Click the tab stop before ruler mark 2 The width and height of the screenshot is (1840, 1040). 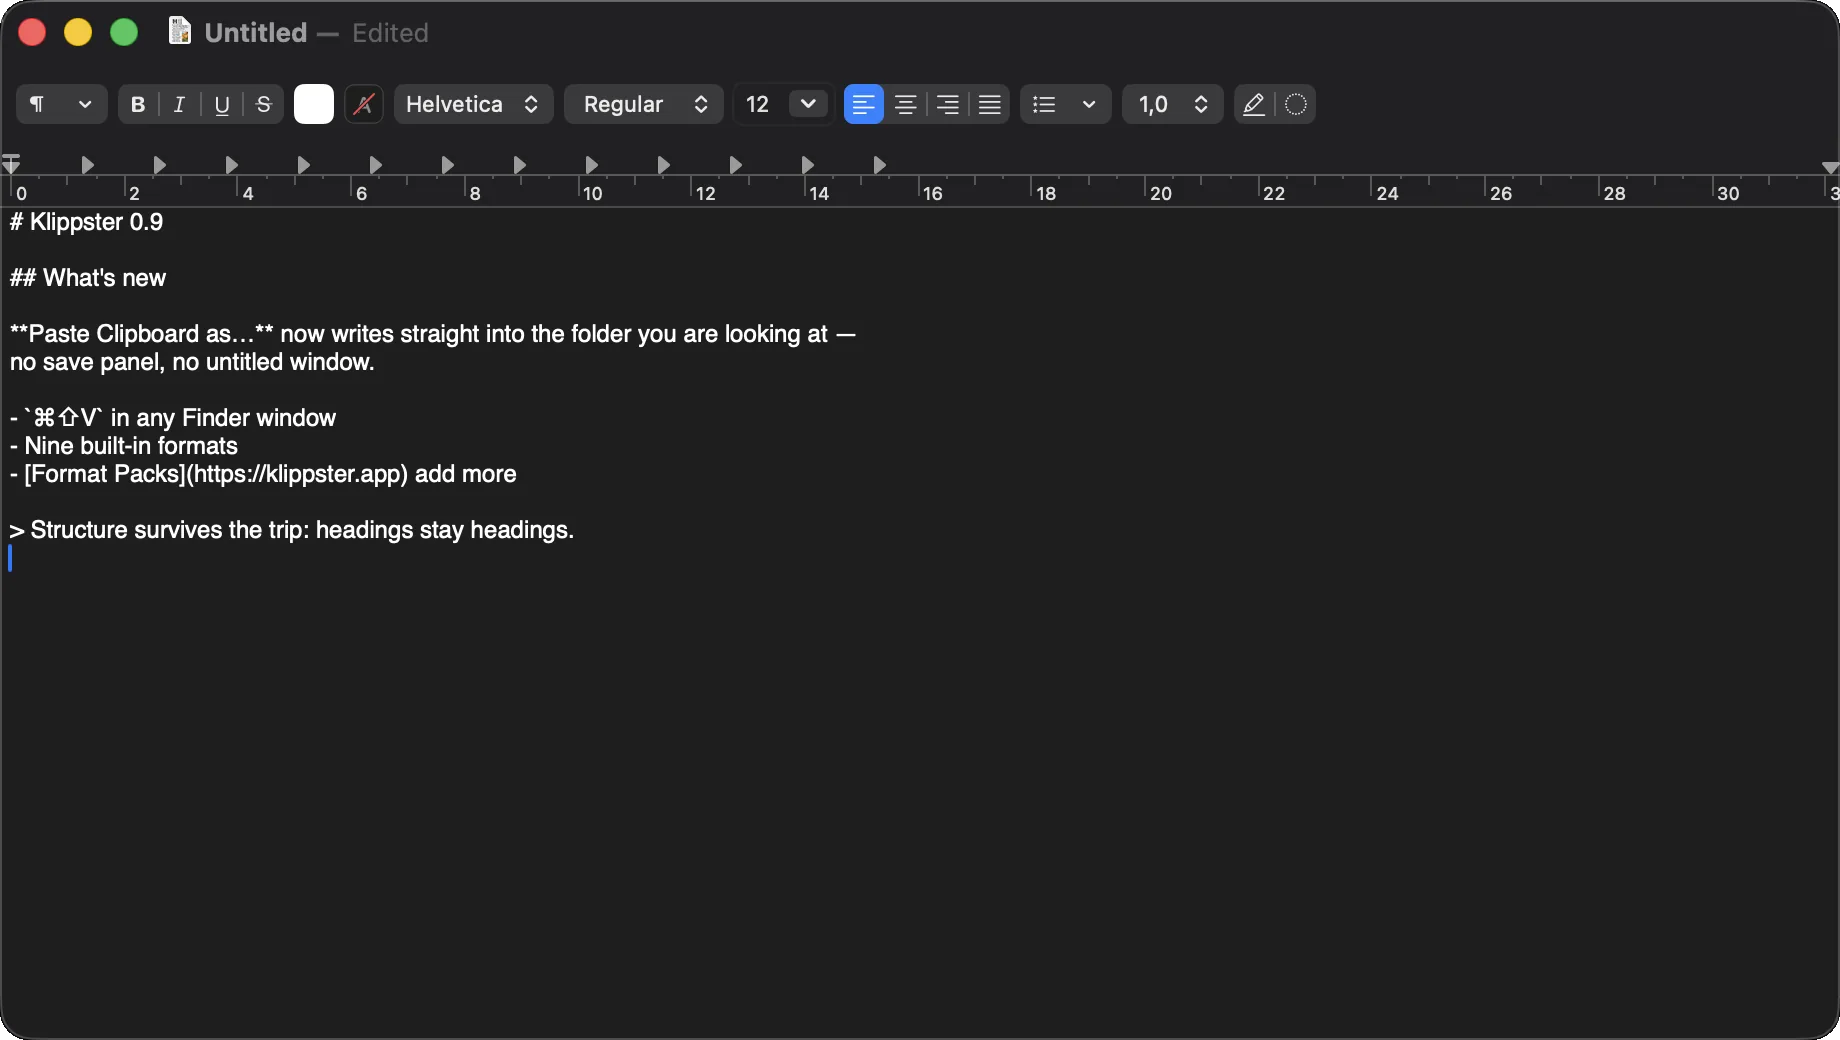click(x=88, y=165)
